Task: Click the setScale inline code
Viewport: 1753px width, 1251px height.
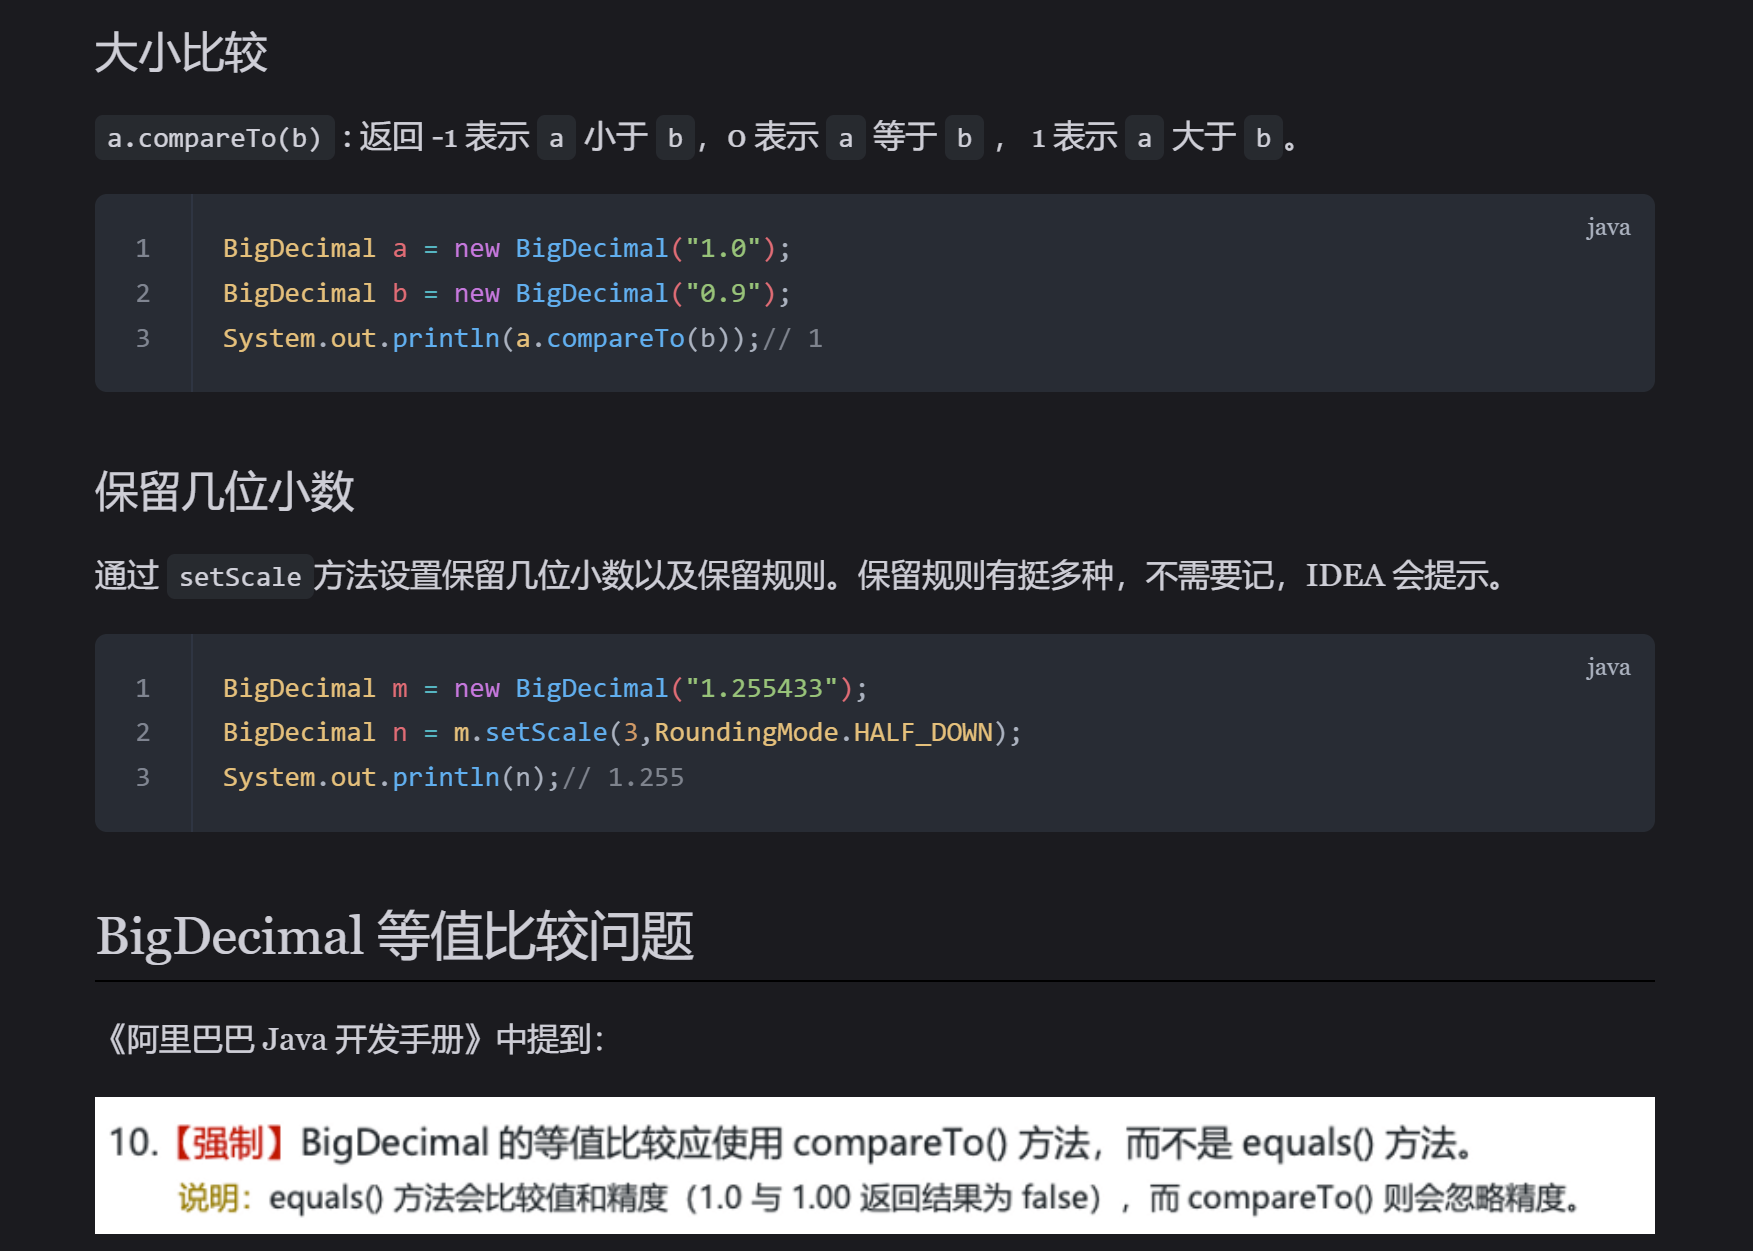Action: click(x=240, y=577)
